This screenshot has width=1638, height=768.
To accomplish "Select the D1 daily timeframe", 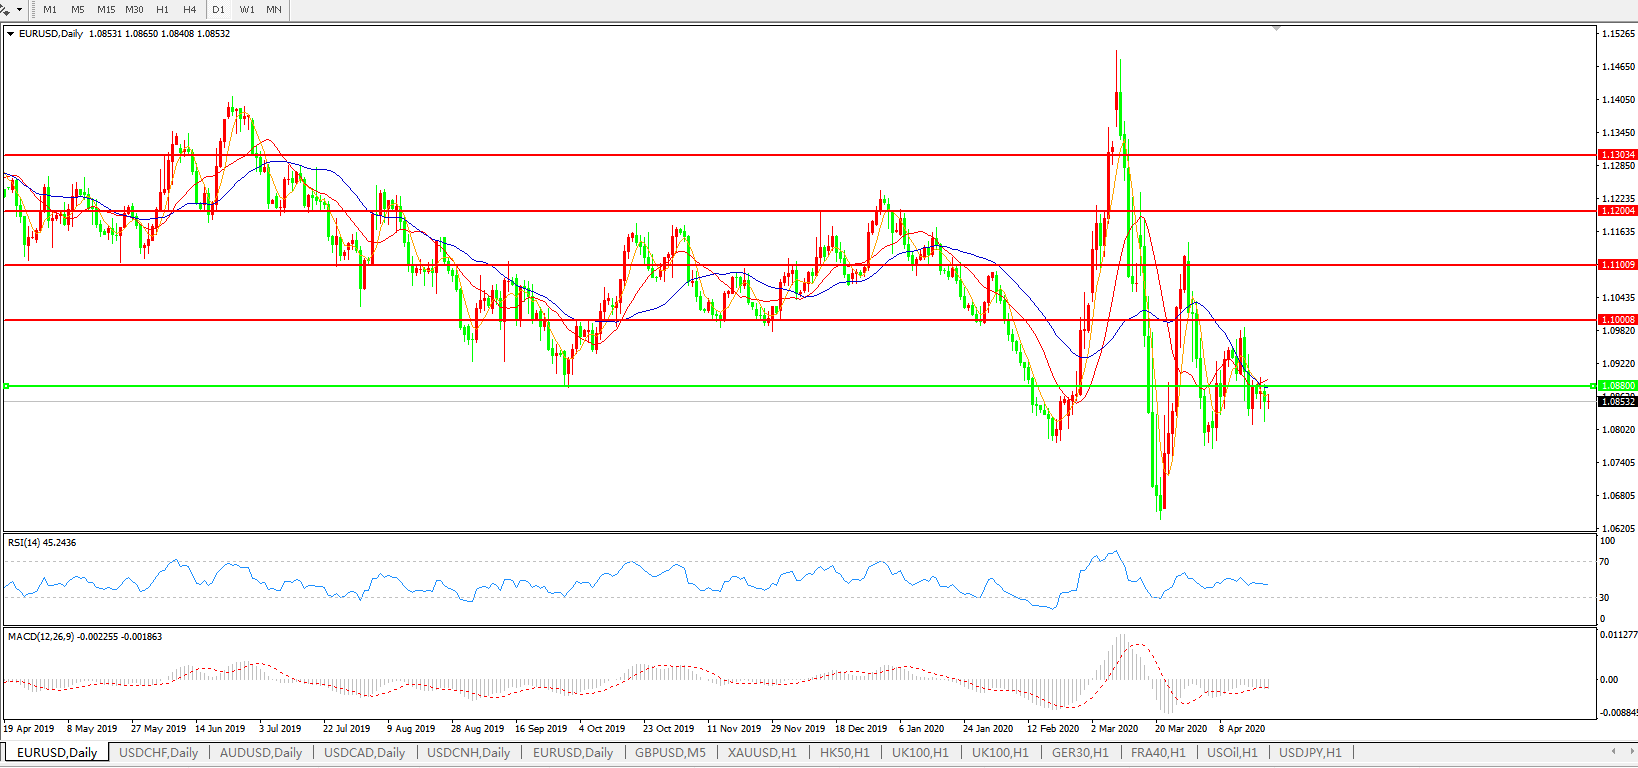I will pos(218,10).
